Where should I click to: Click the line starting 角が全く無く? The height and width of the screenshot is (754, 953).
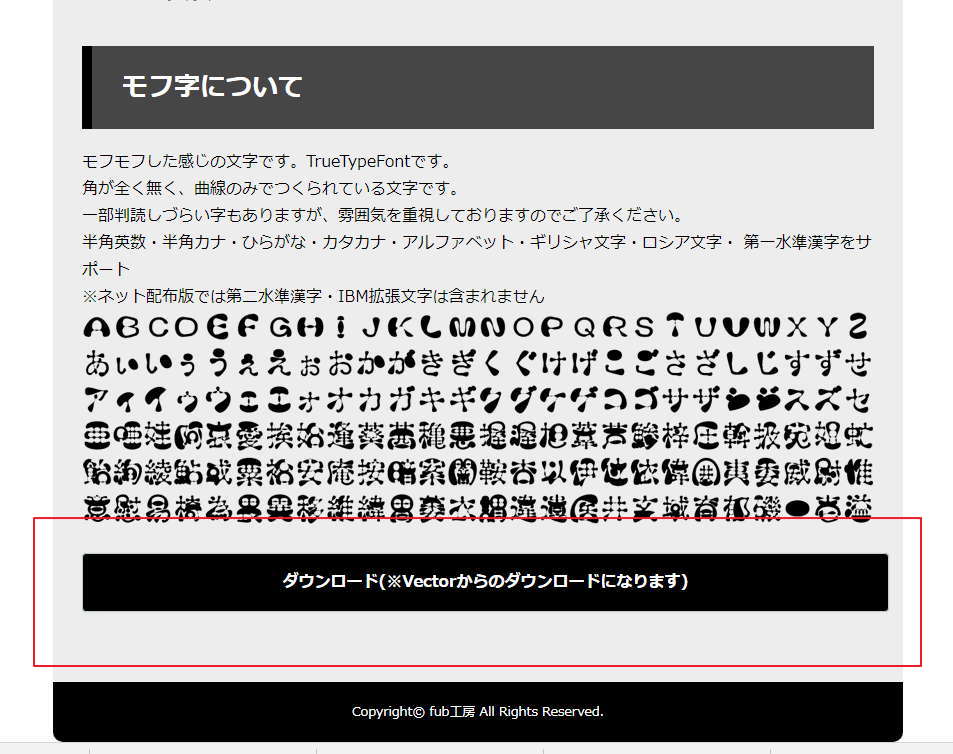(272, 188)
